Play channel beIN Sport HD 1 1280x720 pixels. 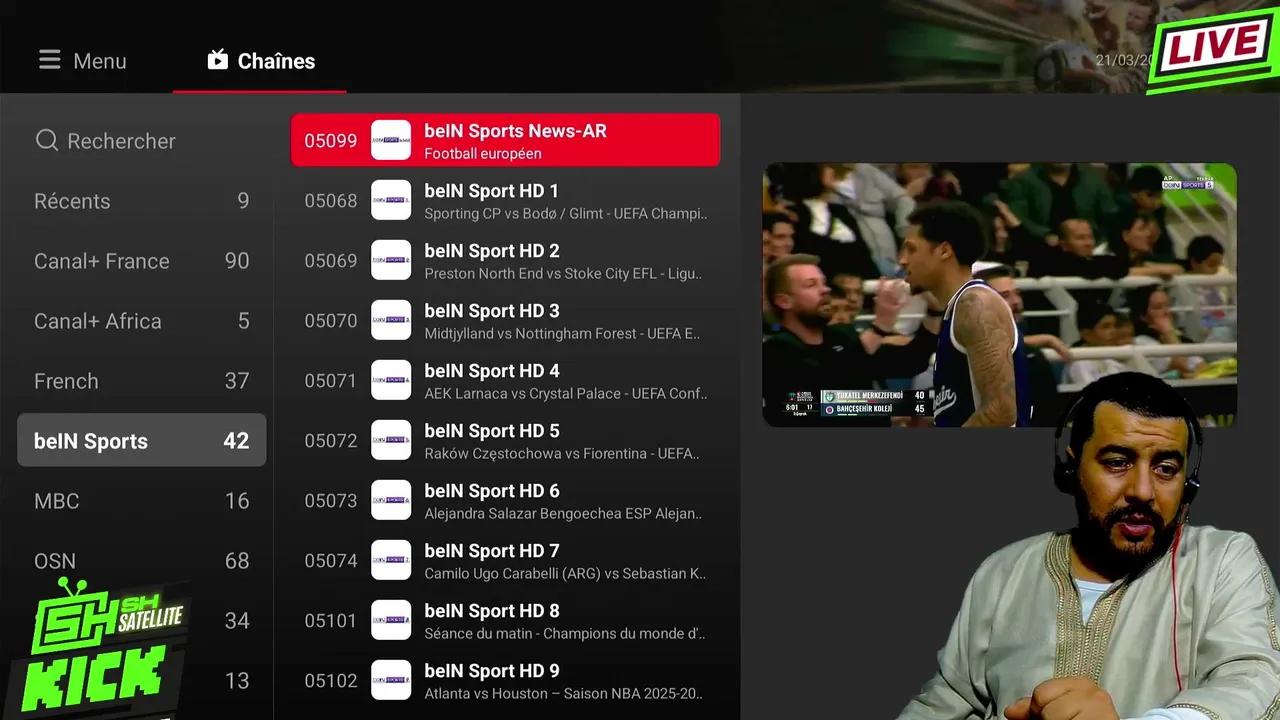tap(505, 200)
